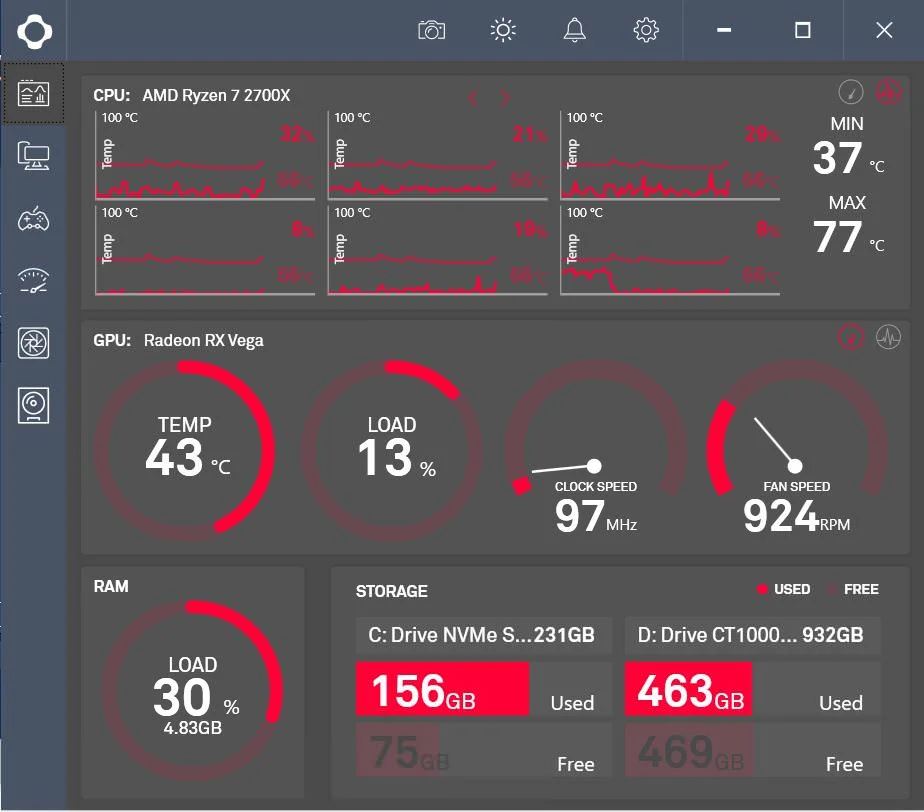
Task: Click the RAM LOAD 30 % gauge
Action: pyautogui.click(x=193, y=691)
